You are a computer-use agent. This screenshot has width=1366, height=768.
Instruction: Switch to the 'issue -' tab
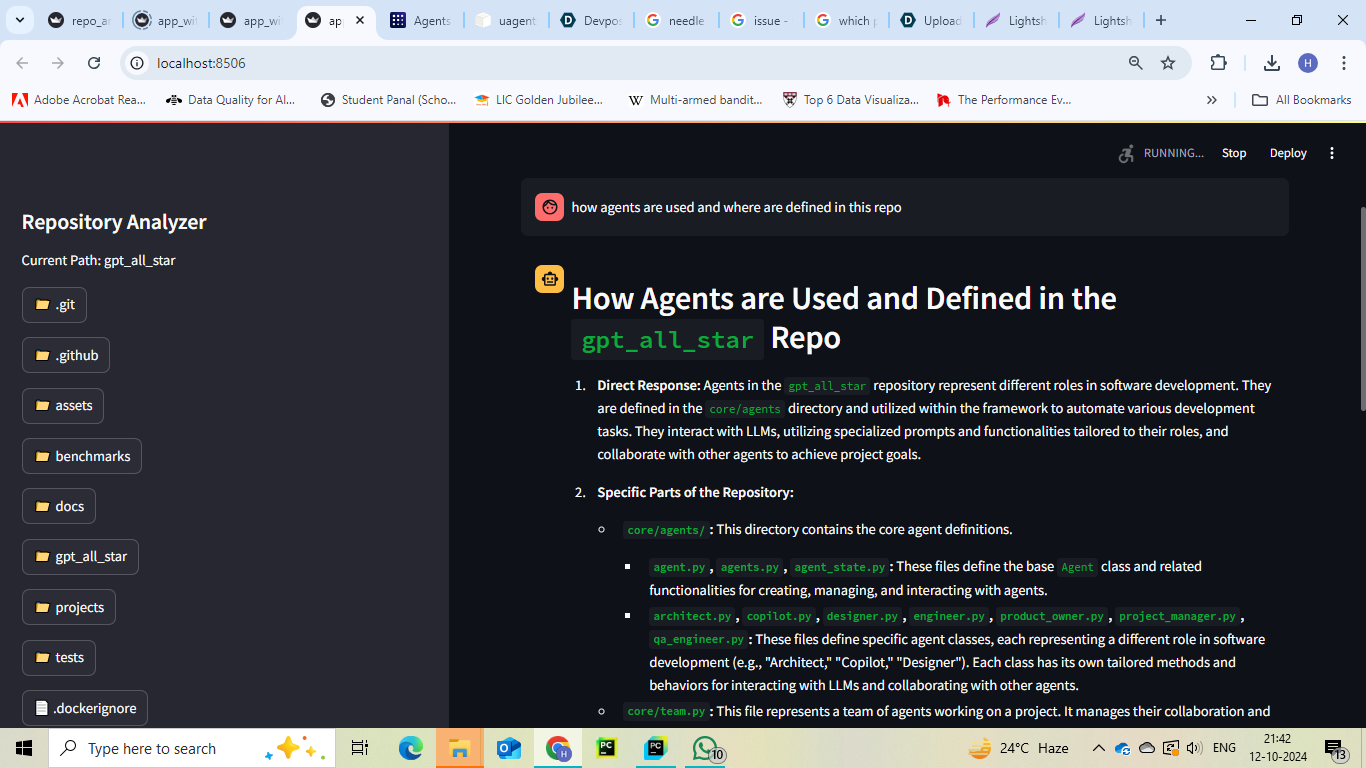[761, 20]
